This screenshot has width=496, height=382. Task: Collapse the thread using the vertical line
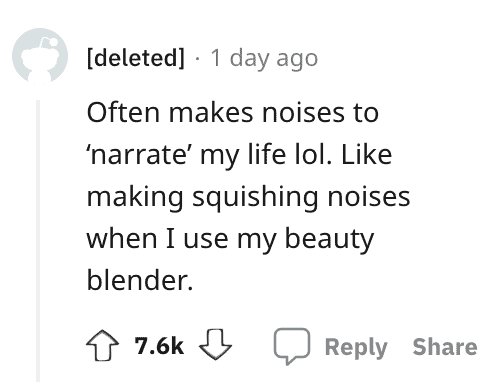38,241
